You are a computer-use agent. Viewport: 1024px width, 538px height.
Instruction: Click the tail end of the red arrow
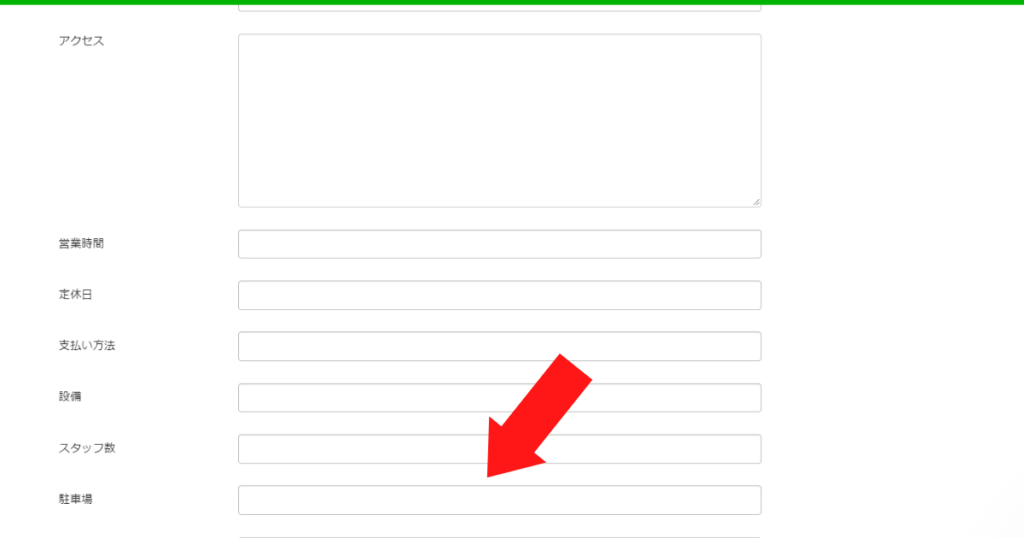tap(576, 367)
